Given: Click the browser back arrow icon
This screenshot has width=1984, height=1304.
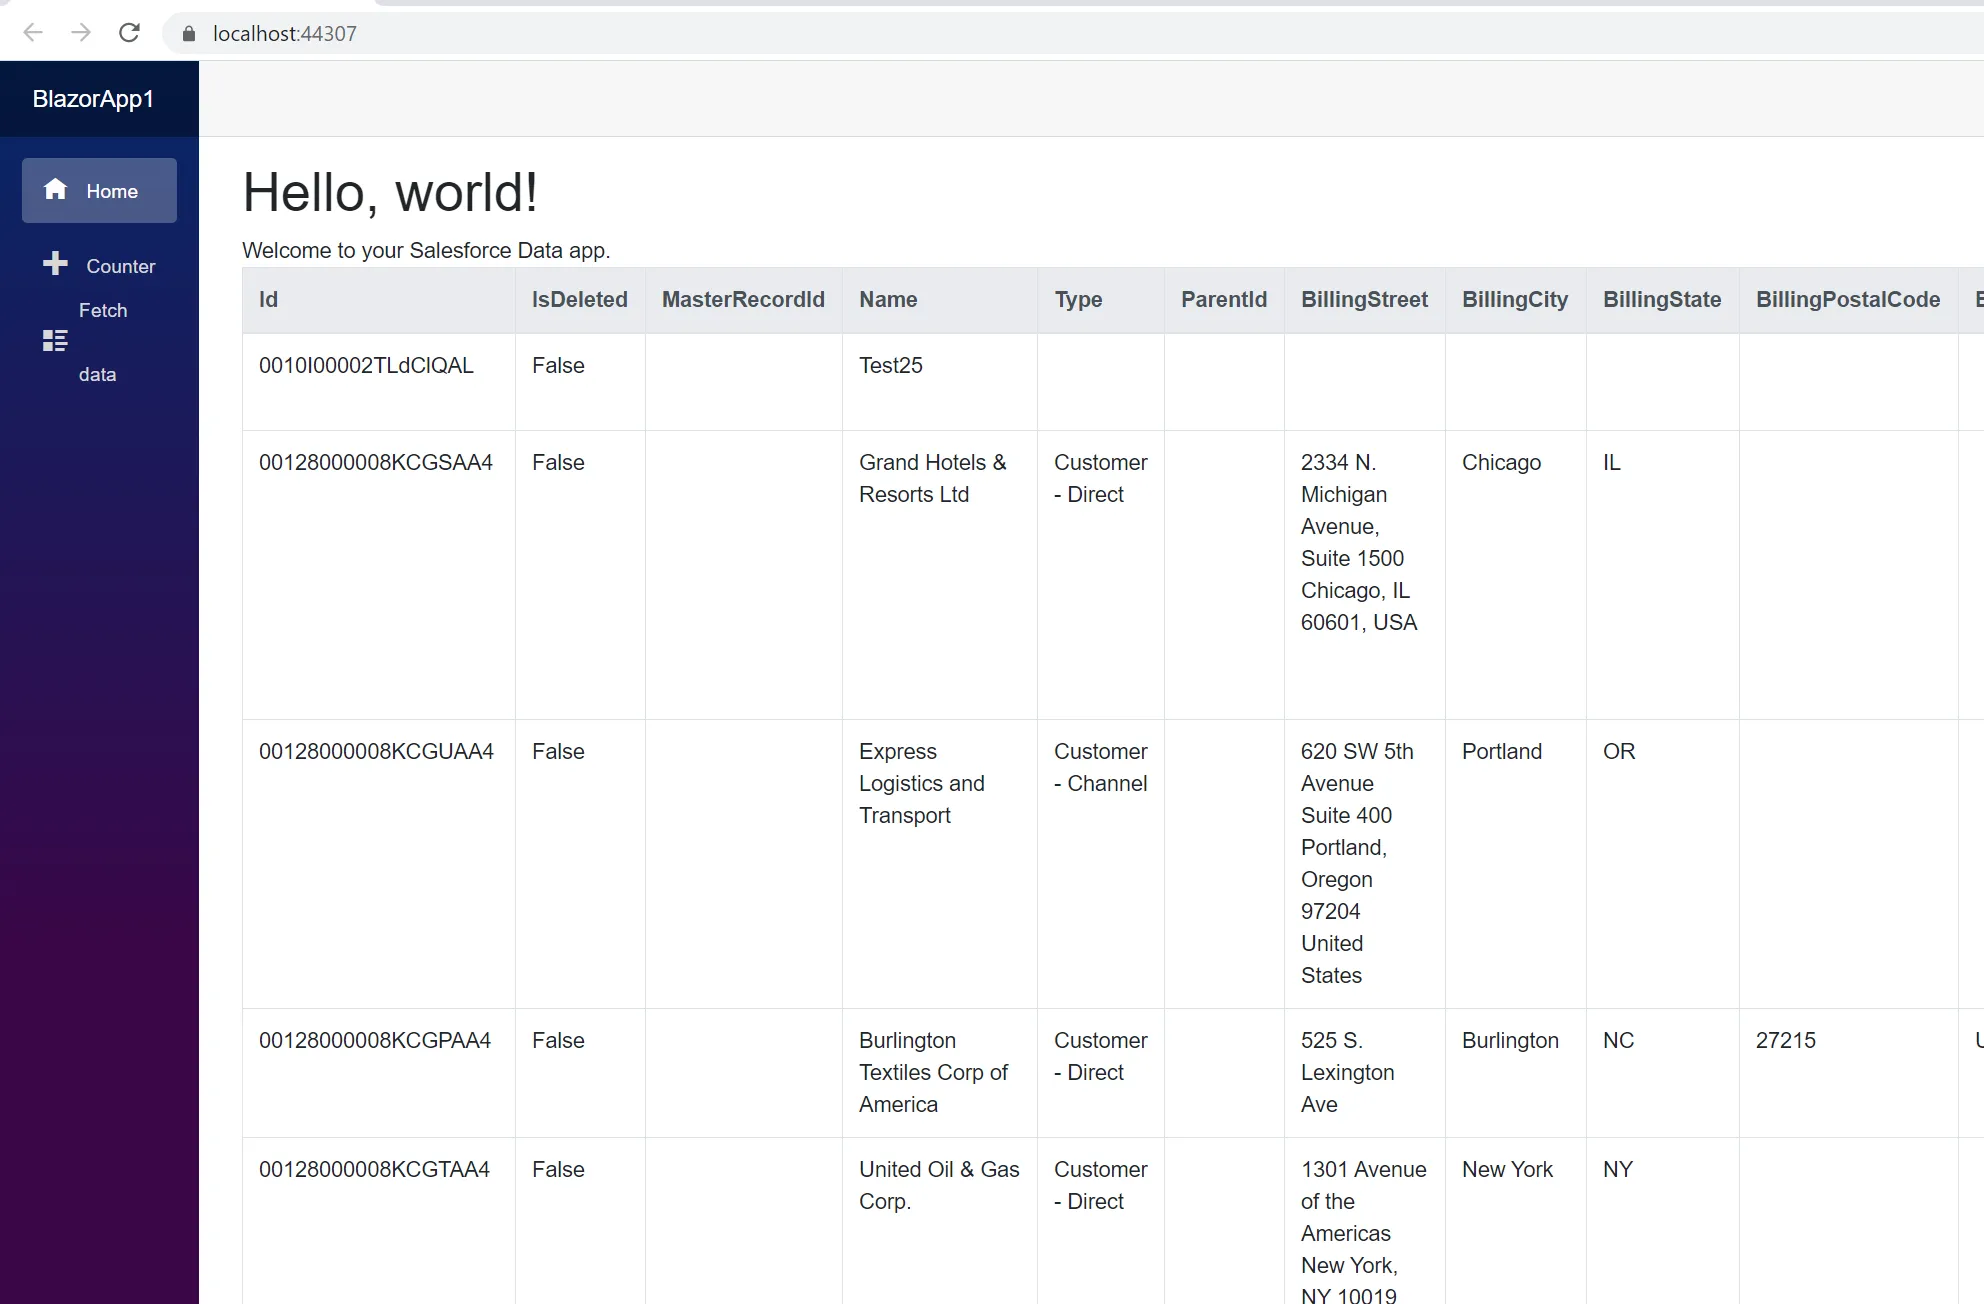Looking at the screenshot, I should click(33, 33).
